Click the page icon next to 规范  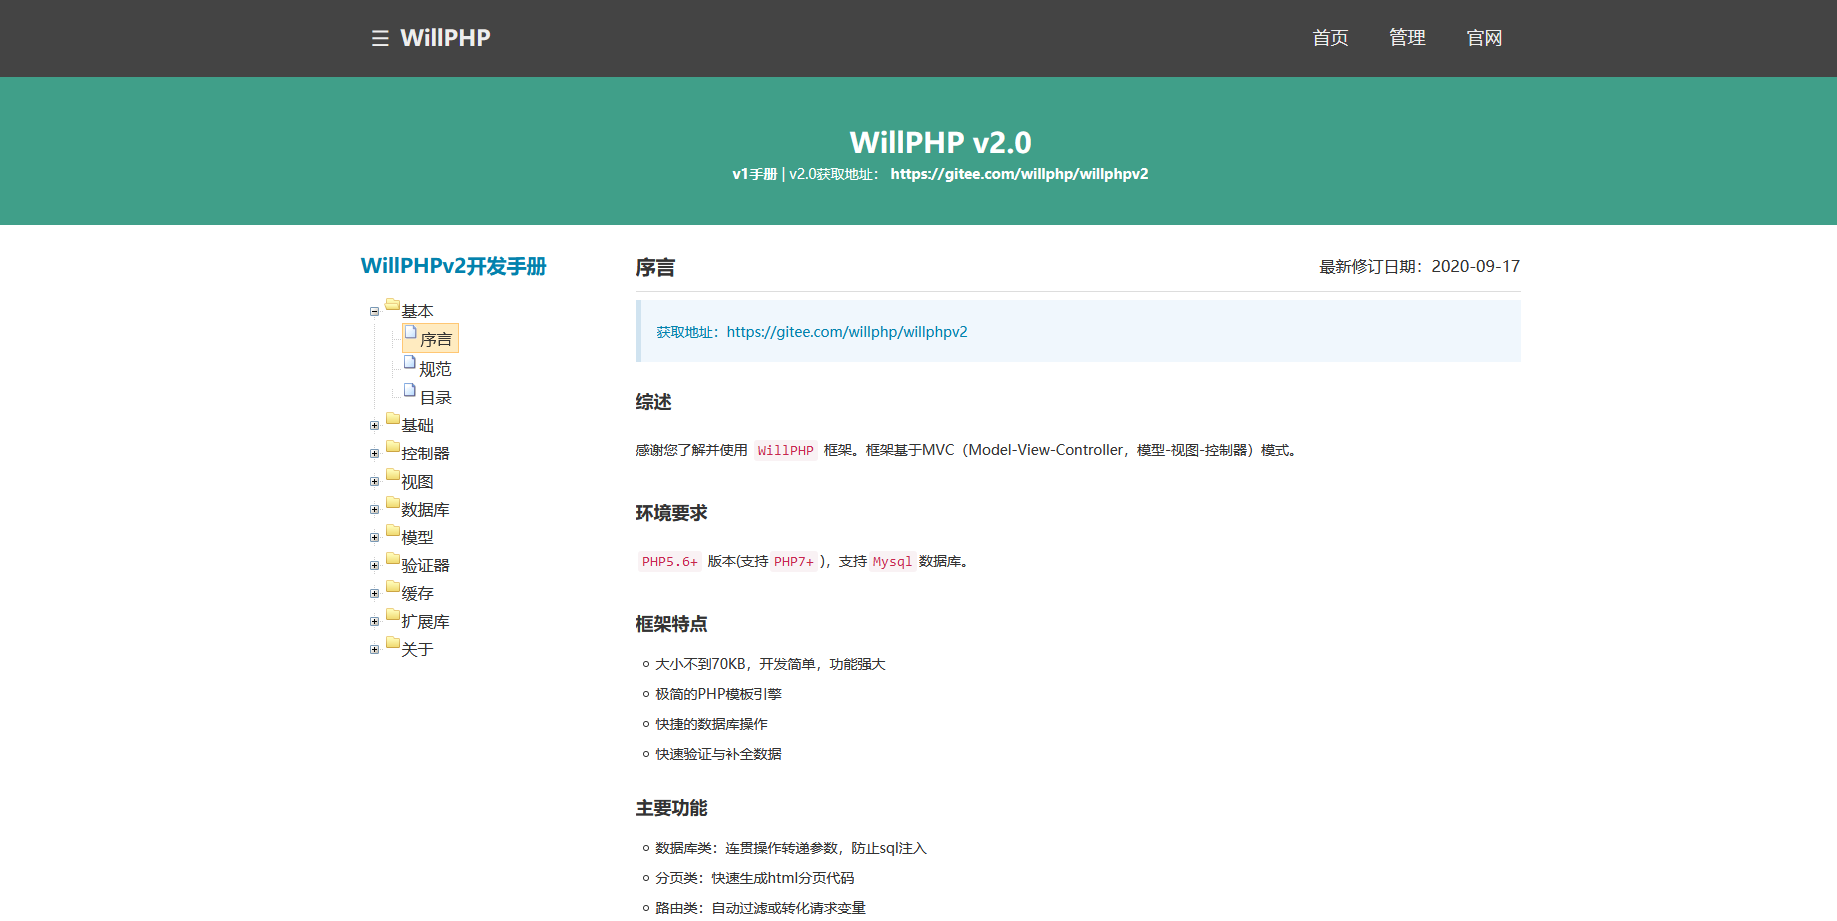tap(410, 362)
